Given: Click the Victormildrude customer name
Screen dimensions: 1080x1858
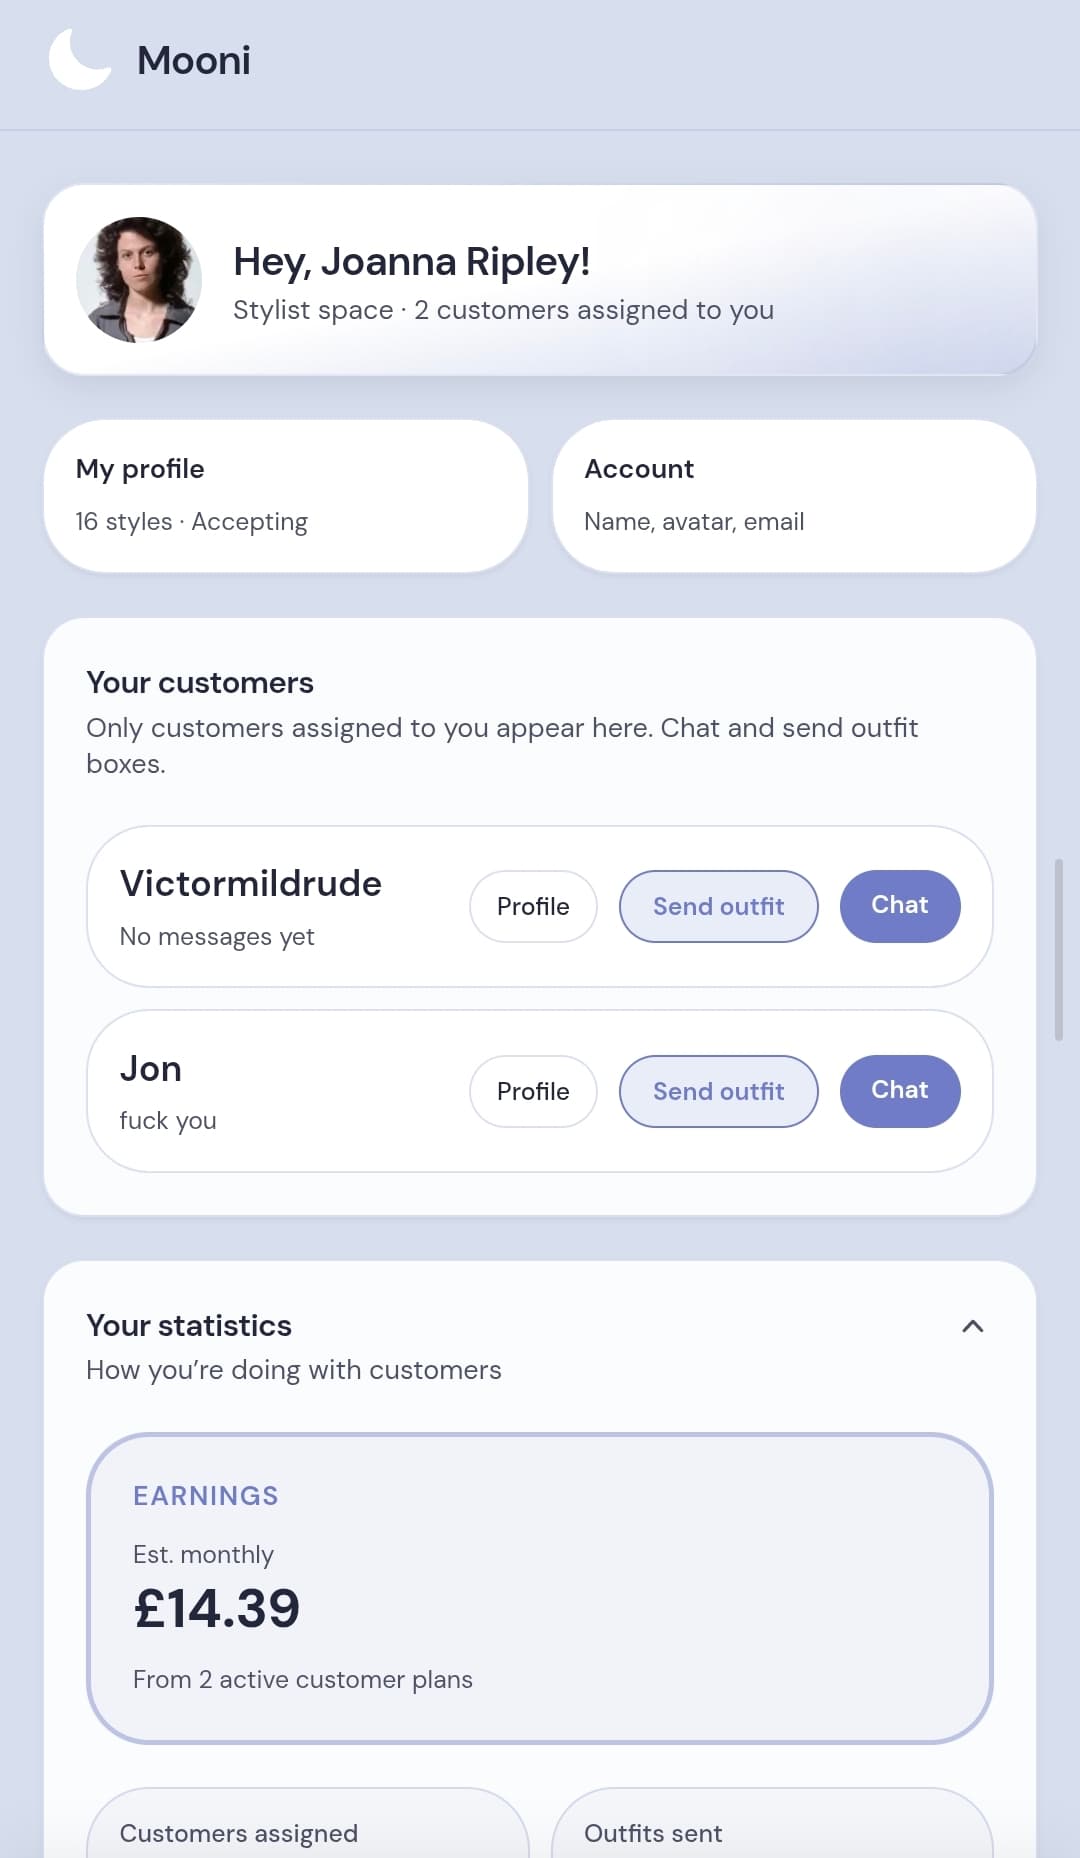Looking at the screenshot, I should point(251,884).
